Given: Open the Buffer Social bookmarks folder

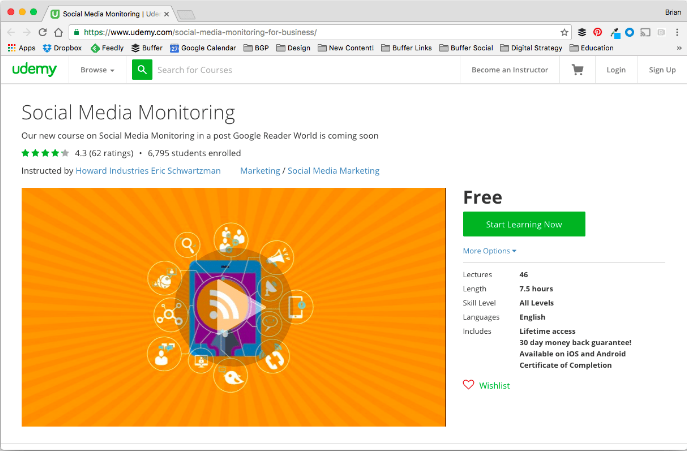Looking at the screenshot, I should coord(467,48).
